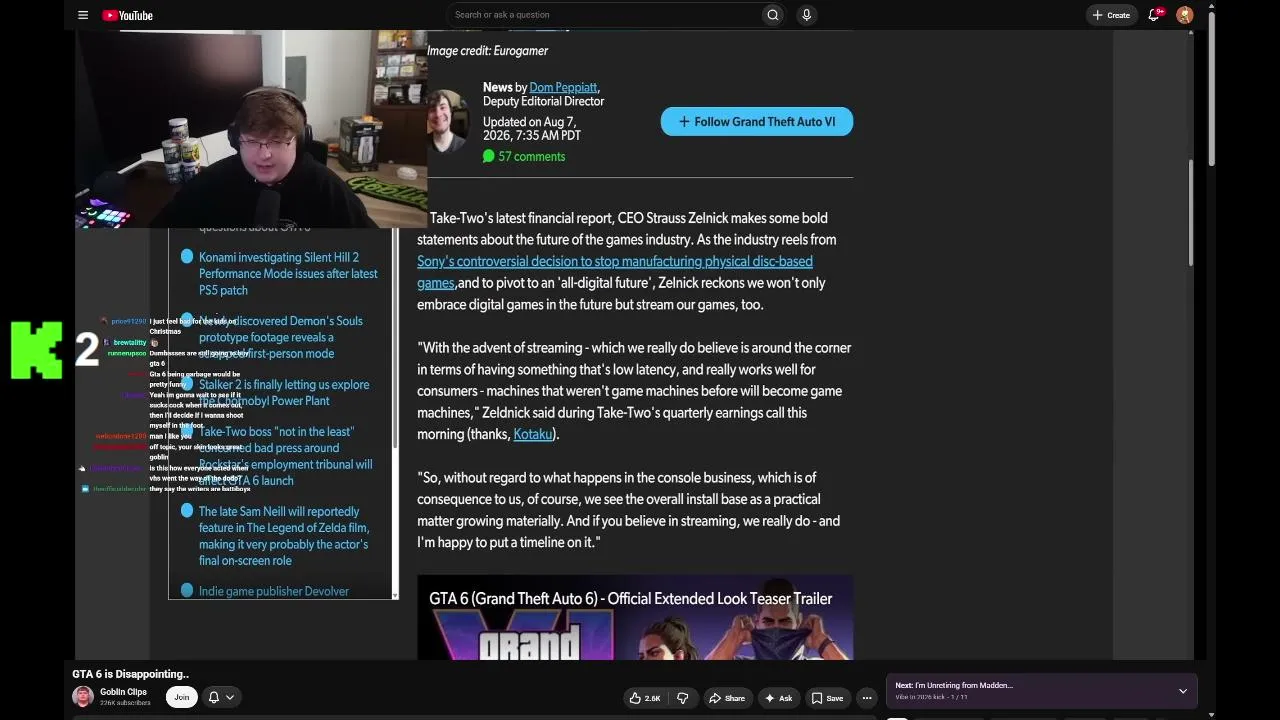Click the 226K subscribers text

125,703
